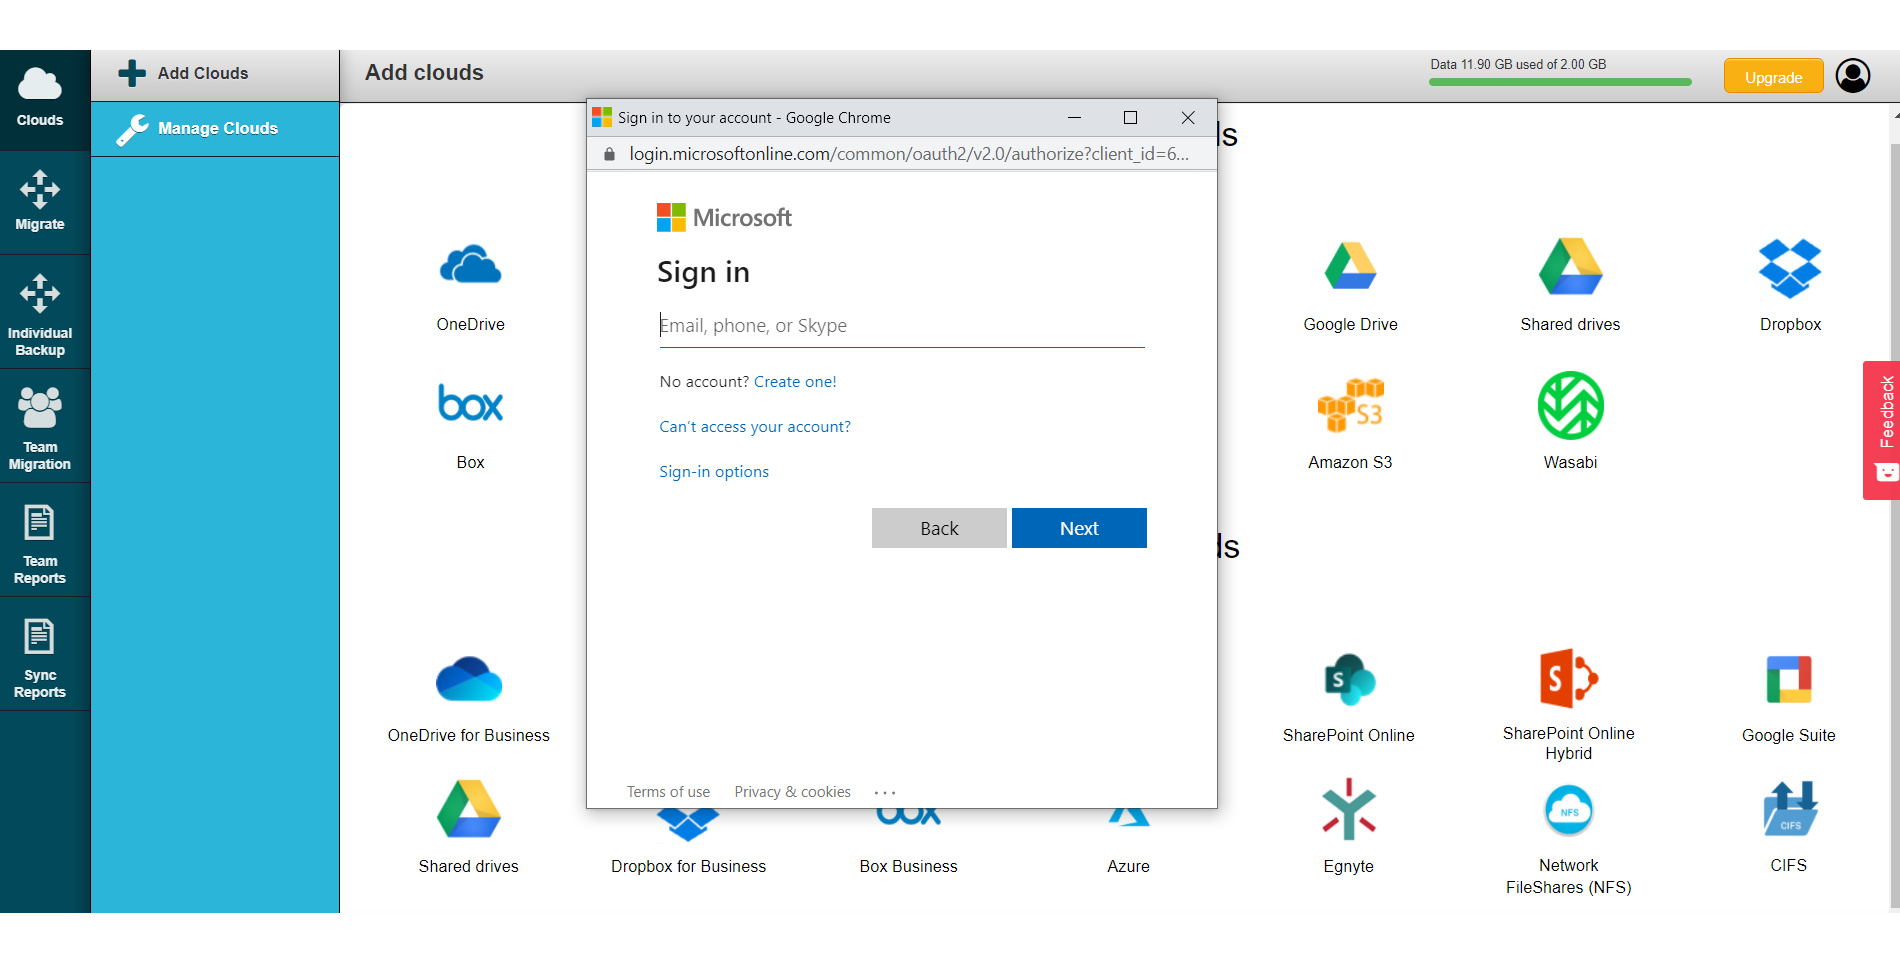This screenshot has height=963, width=1900.
Task: Open the Wasabi cloud option
Action: 1569,407
